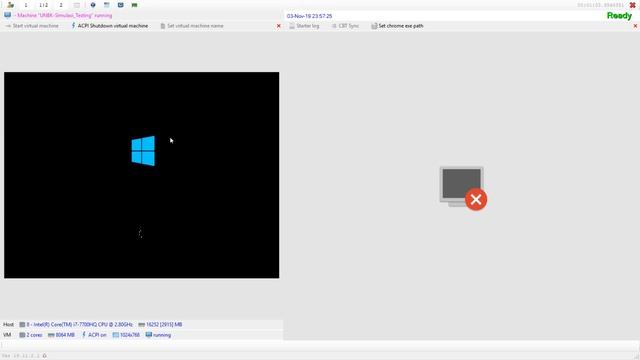
Task: Click the window/calendar icon in the top toolbar
Action: pyautogui.click(x=107, y=5)
